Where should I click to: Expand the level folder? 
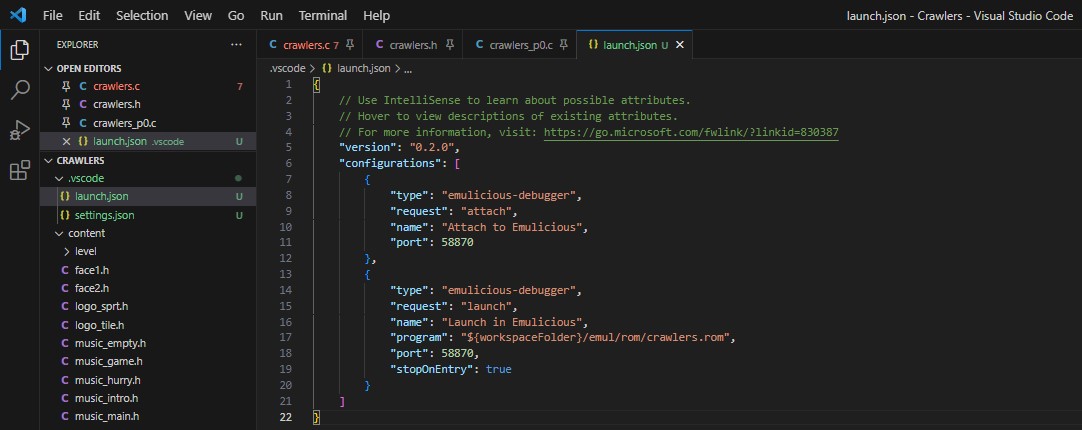click(148, 251)
